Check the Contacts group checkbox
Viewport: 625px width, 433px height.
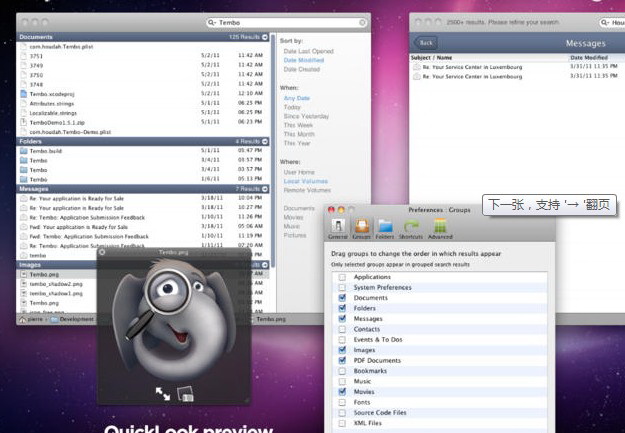coord(343,329)
